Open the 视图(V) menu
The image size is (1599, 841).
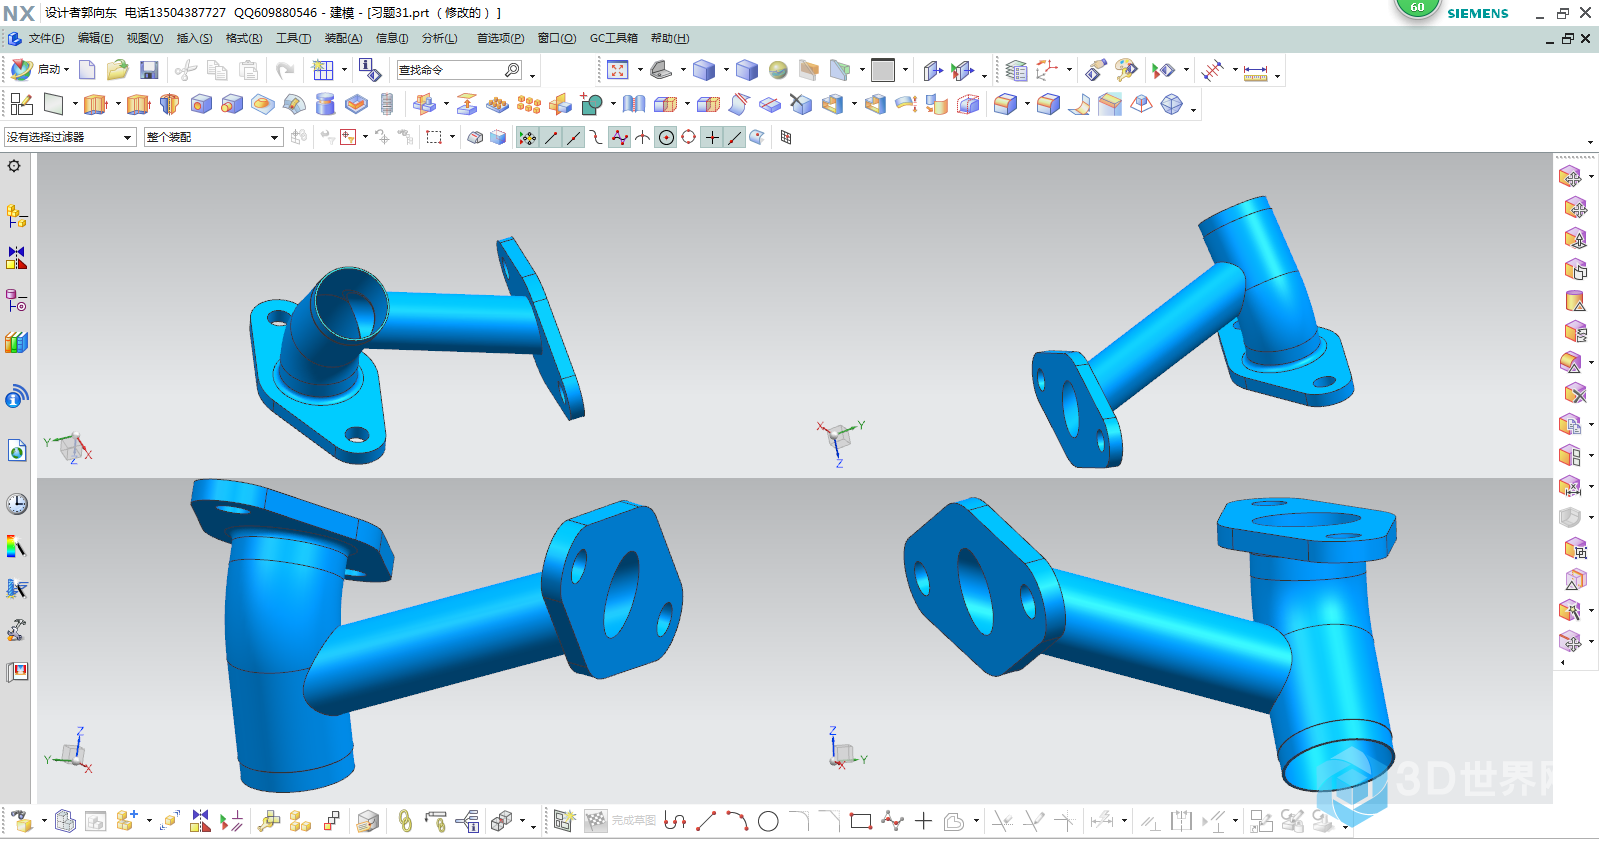pyautogui.click(x=145, y=38)
